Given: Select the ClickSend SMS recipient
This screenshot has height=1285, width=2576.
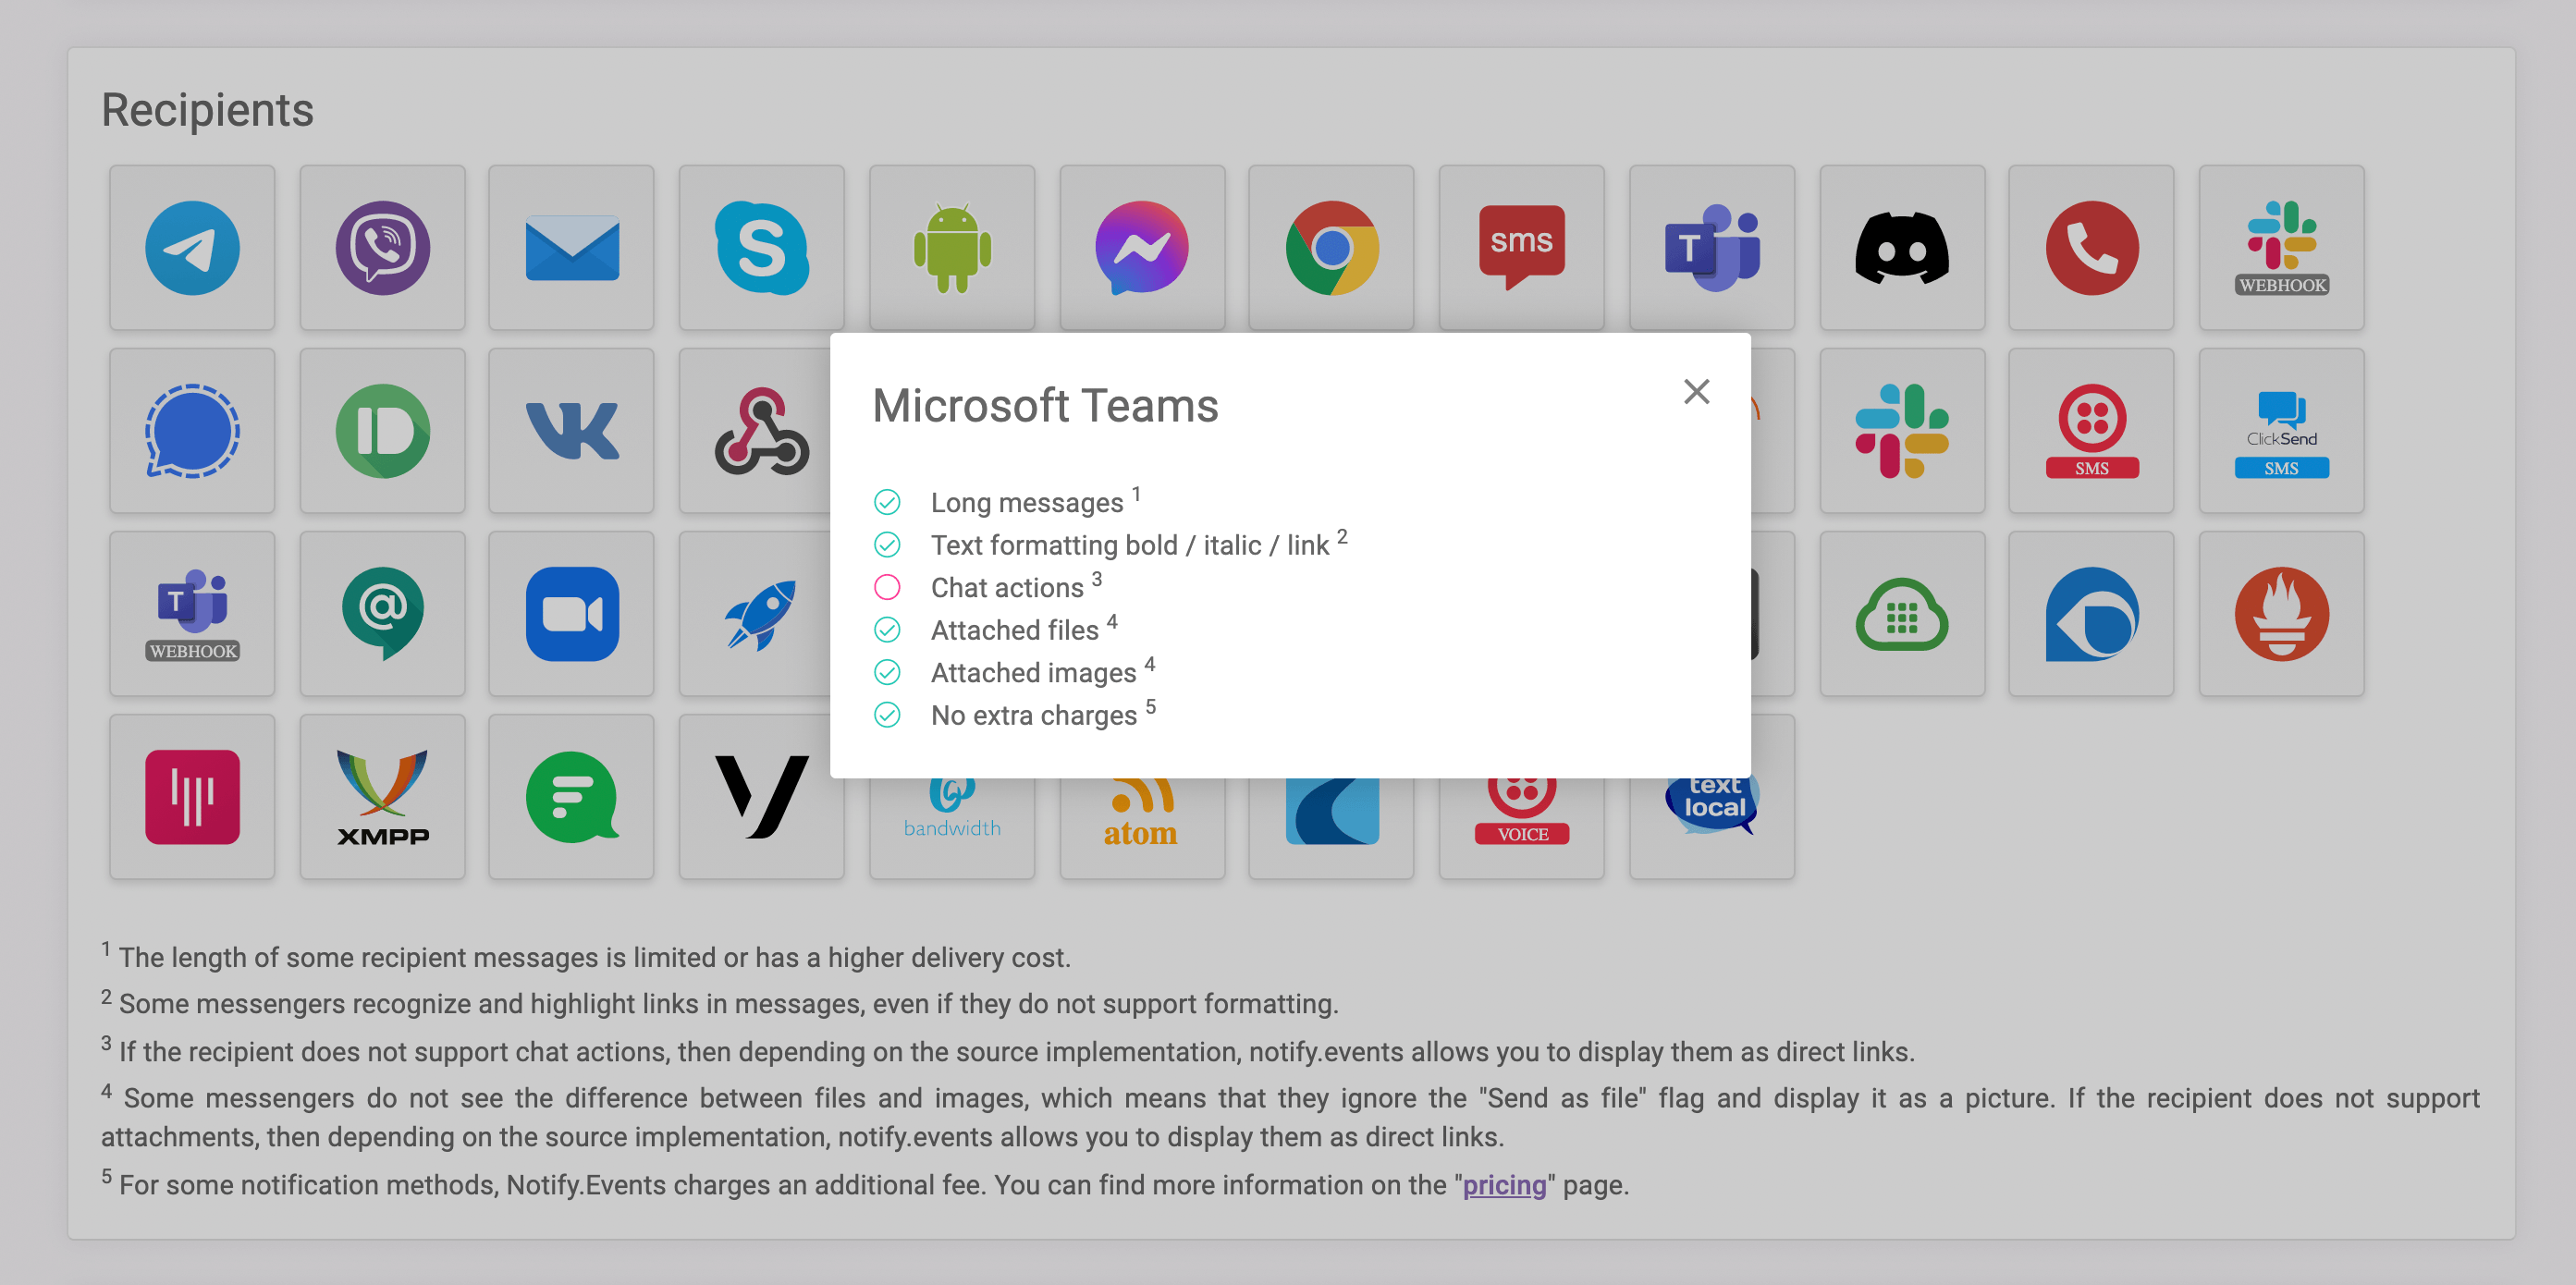Looking at the screenshot, I should (2281, 430).
